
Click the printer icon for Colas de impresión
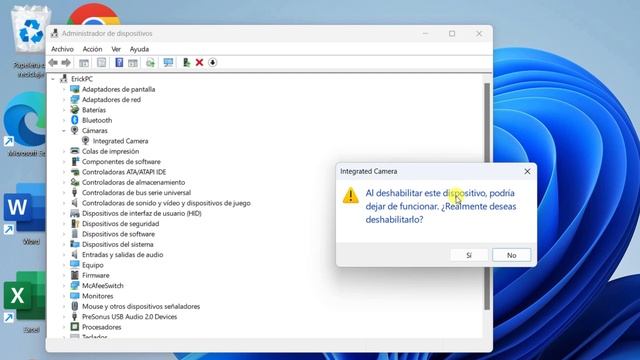point(75,151)
